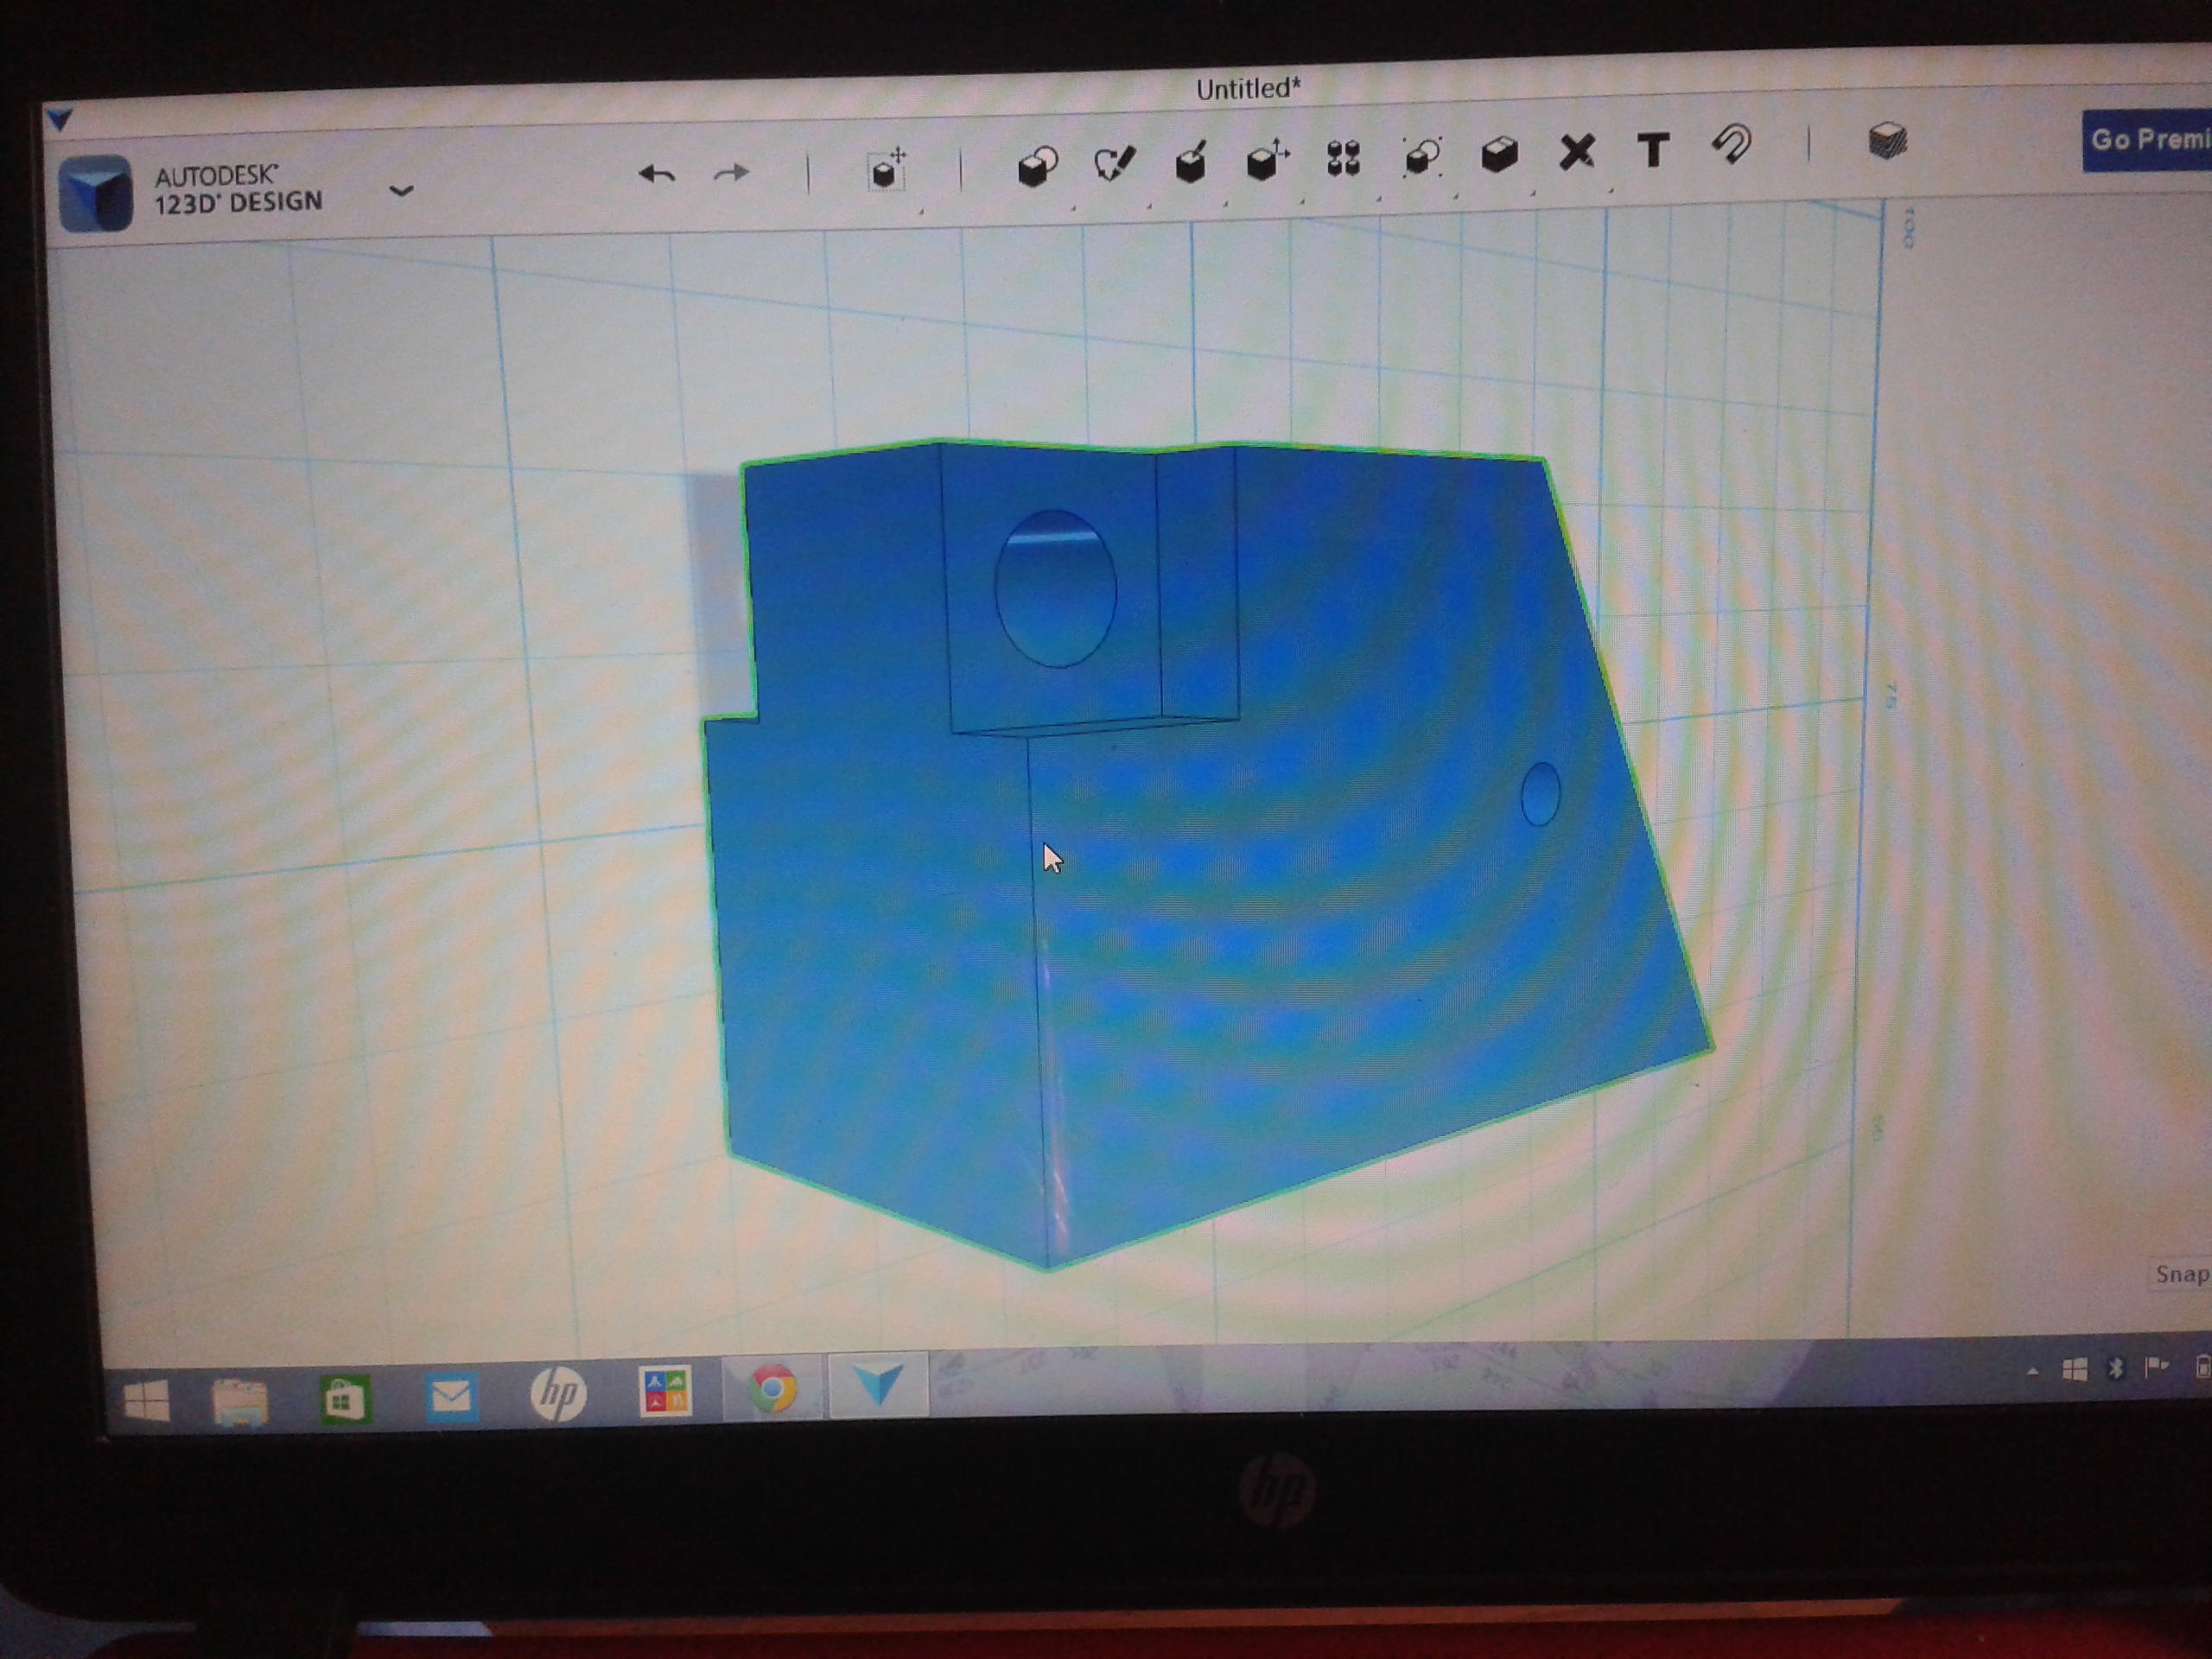Open the Windows Start button
The width and height of the screenshot is (2212, 1659).
(146, 1401)
